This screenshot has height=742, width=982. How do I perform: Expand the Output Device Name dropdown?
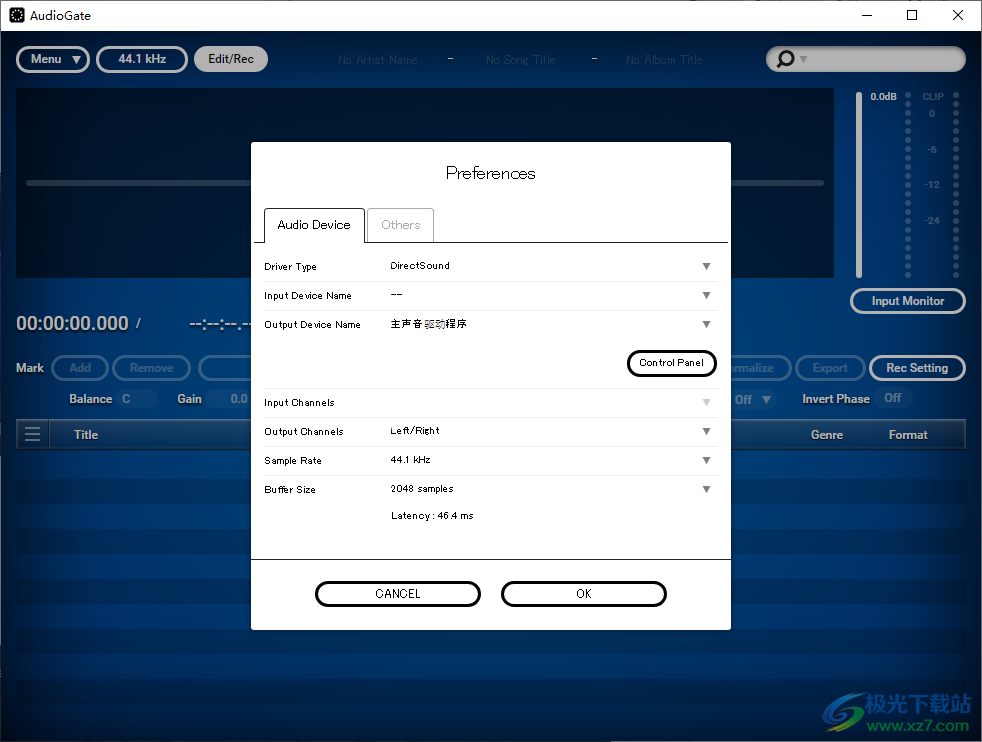click(706, 325)
